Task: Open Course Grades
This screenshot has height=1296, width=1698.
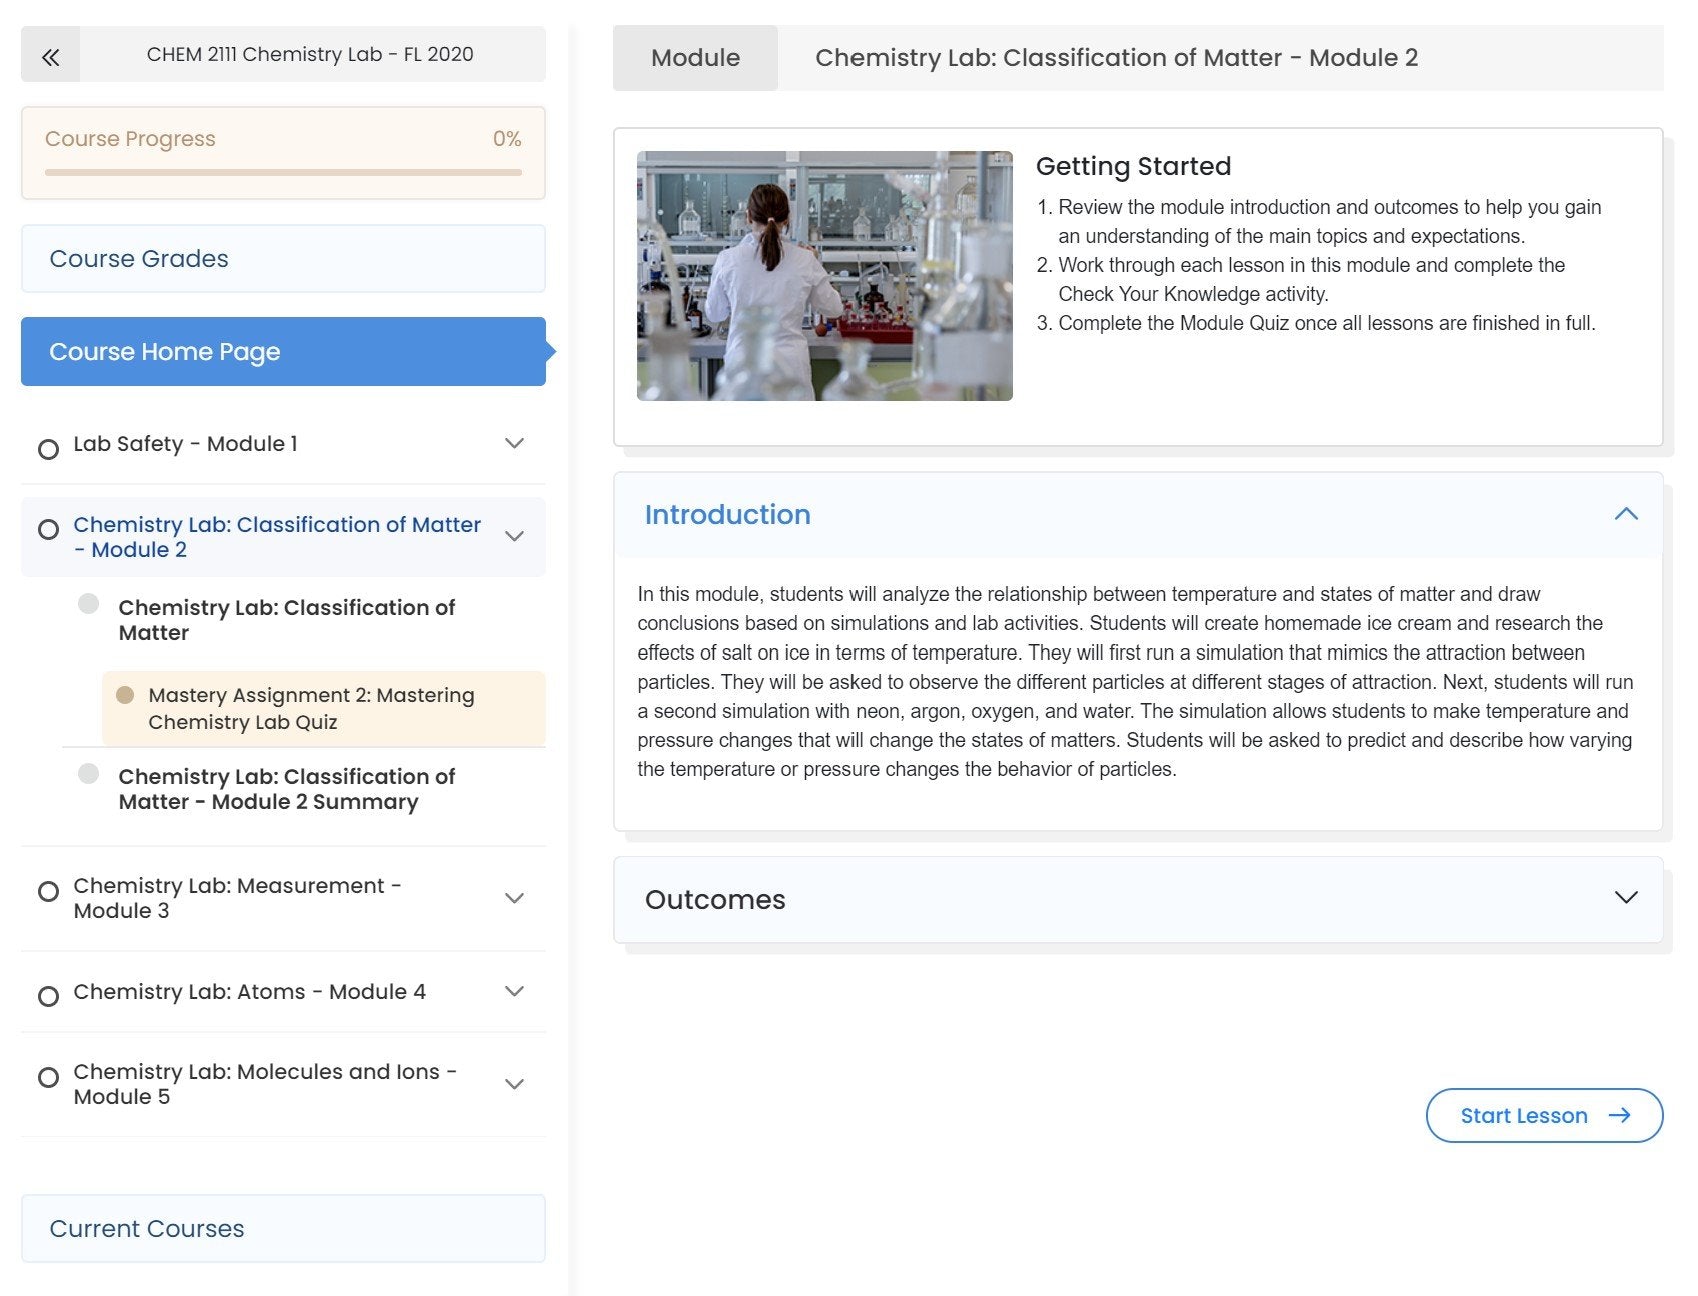Action: coord(283,259)
